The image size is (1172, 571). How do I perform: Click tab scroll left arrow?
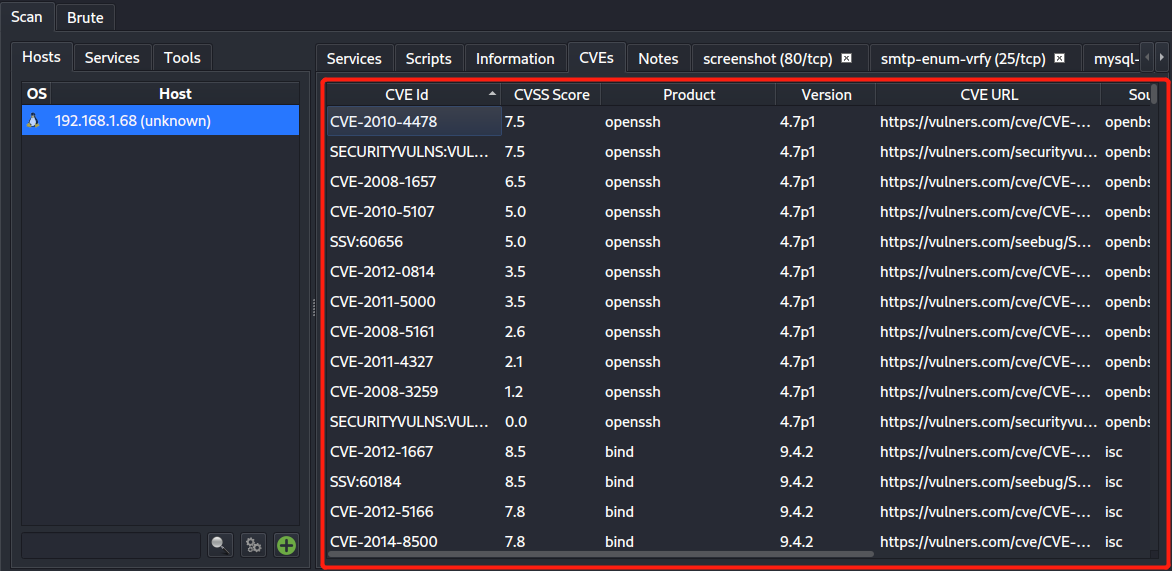[1147, 57]
